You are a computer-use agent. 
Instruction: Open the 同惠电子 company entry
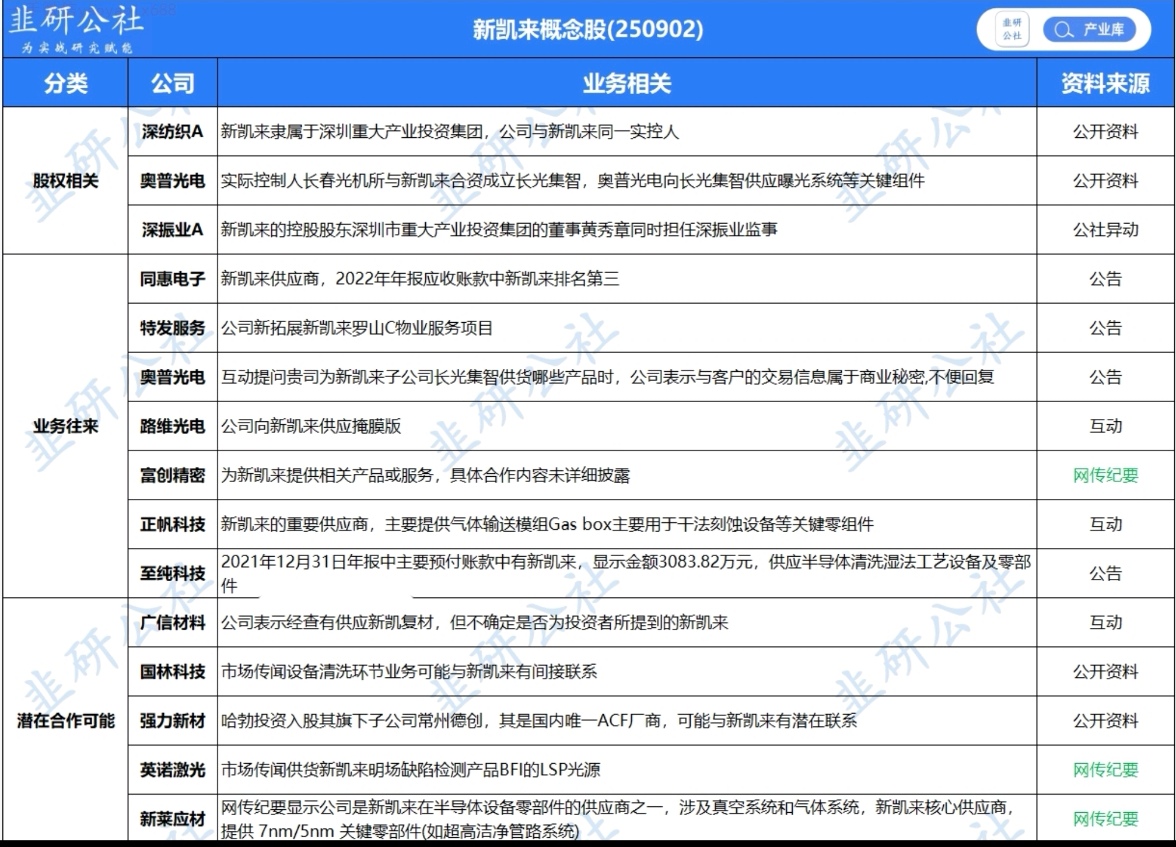click(x=172, y=279)
